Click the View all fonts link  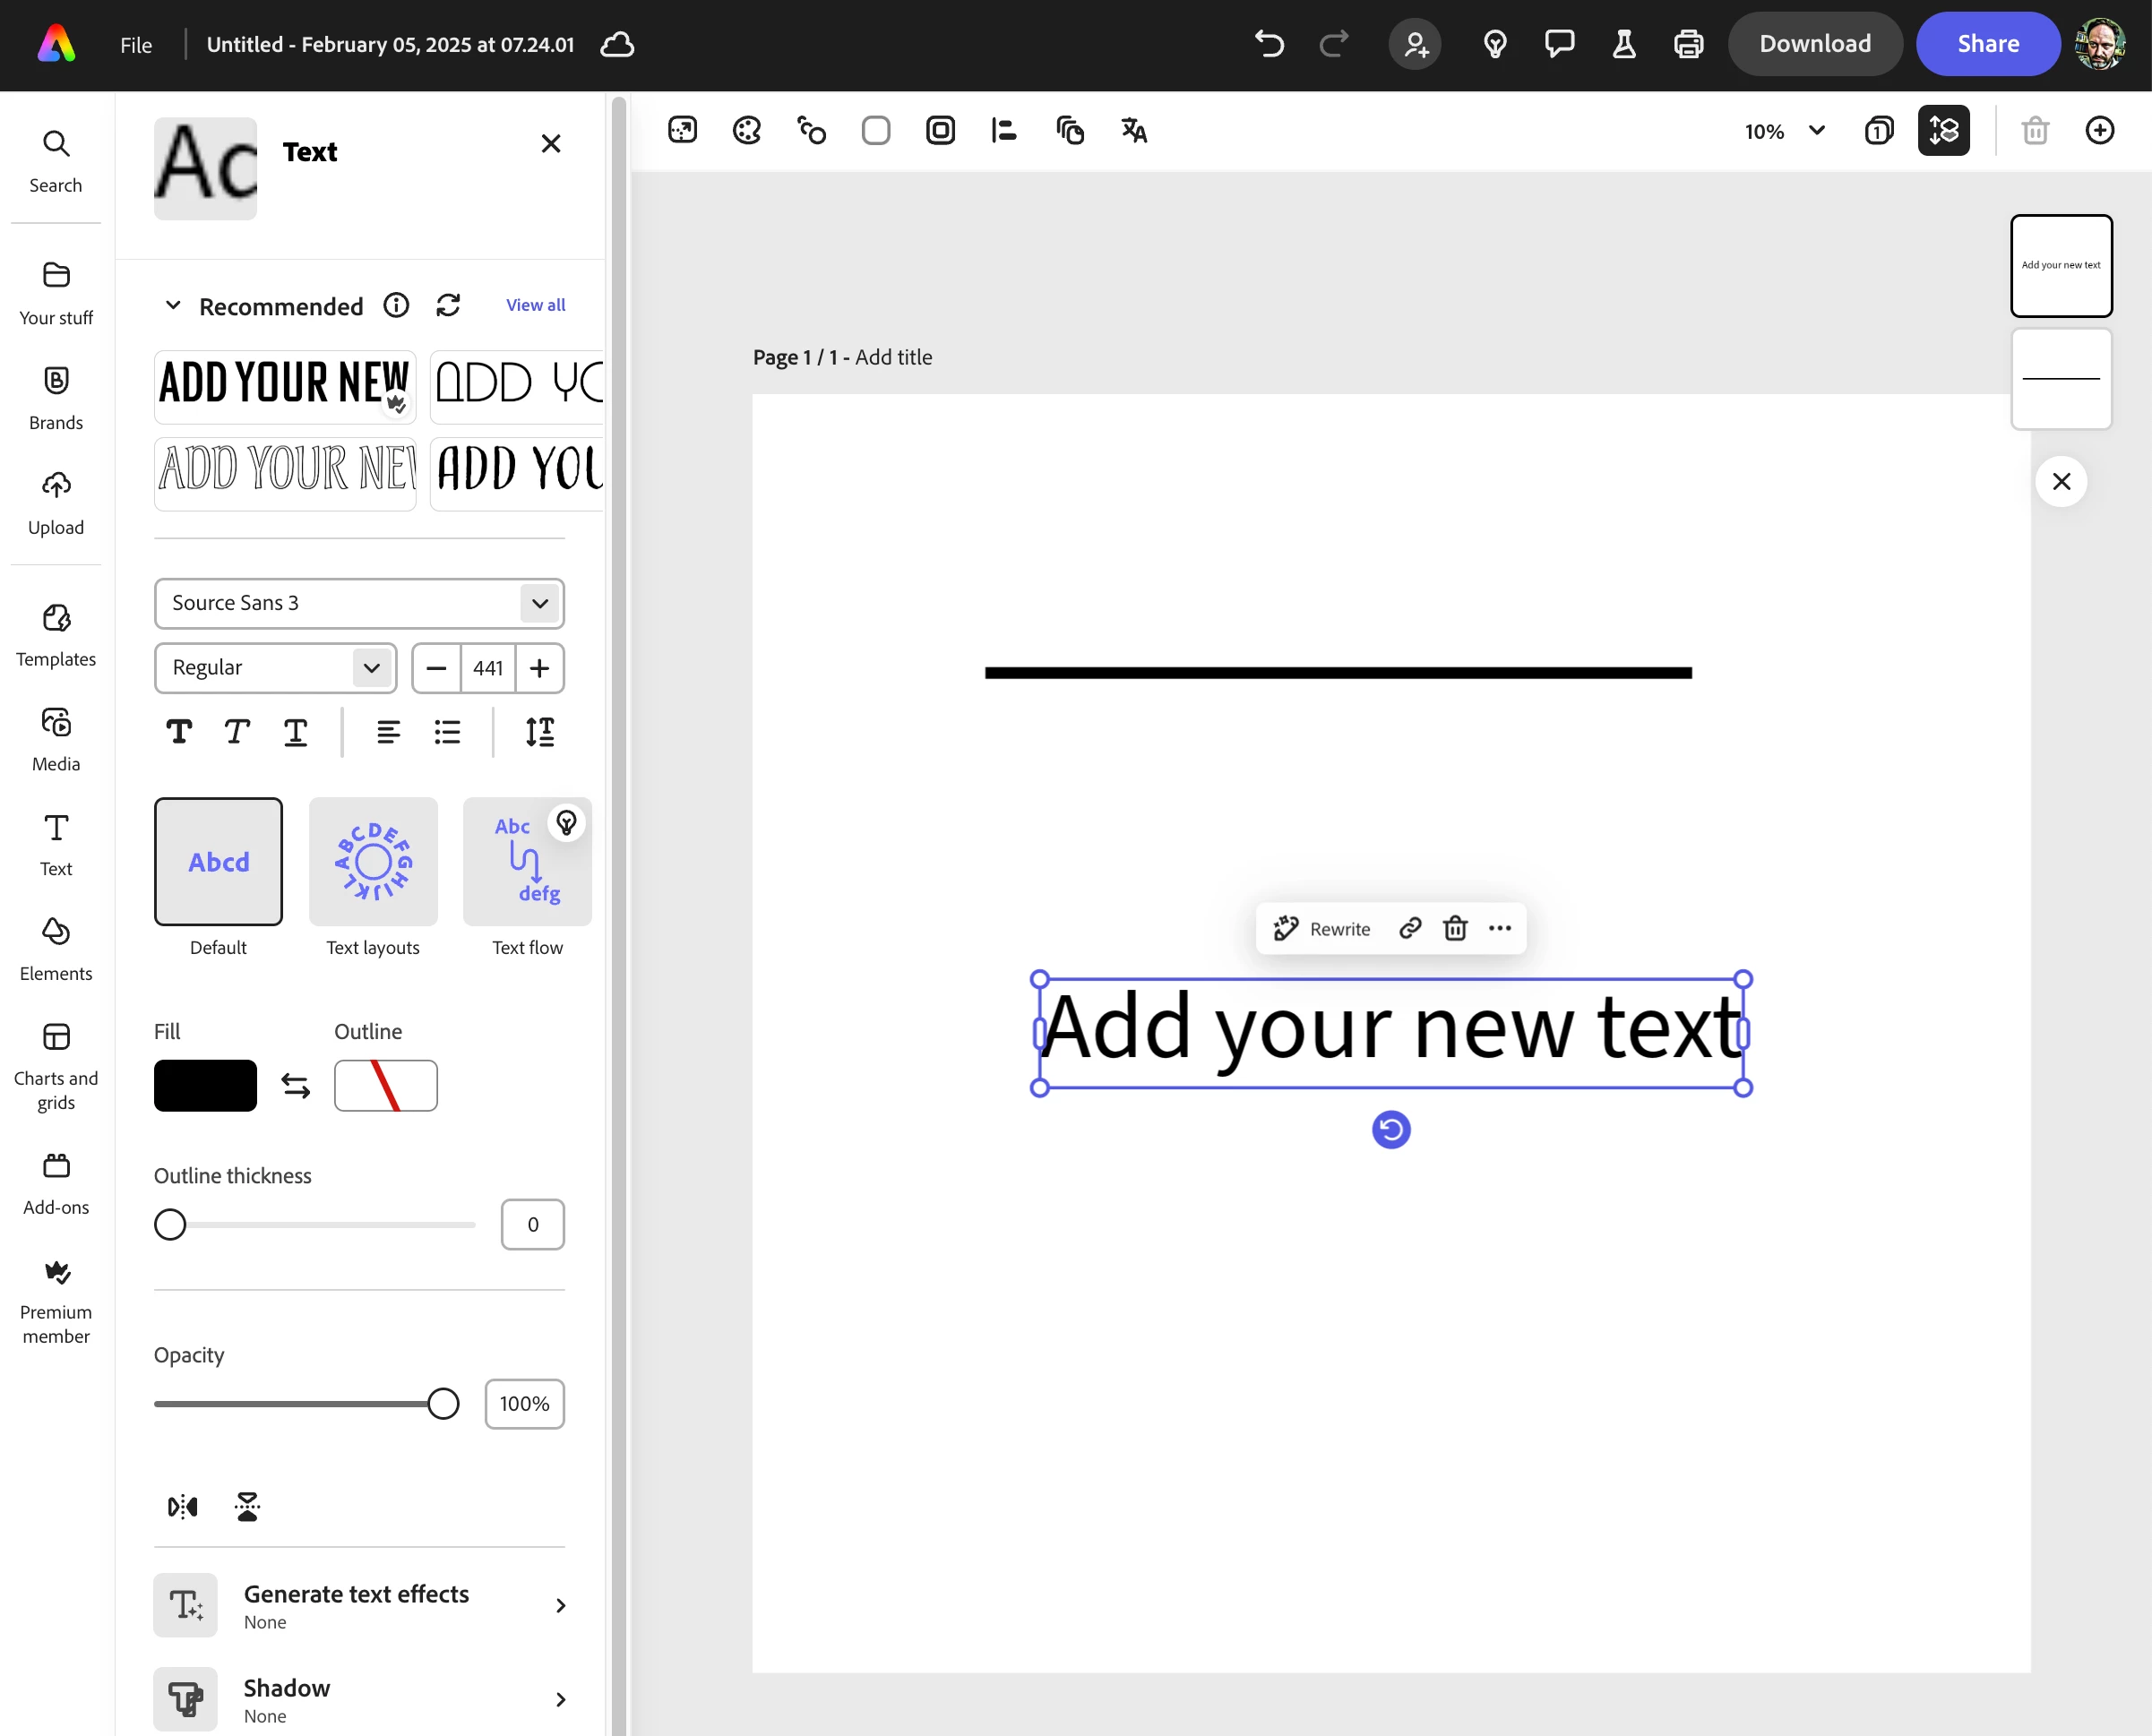pyautogui.click(x=535, y=305)
